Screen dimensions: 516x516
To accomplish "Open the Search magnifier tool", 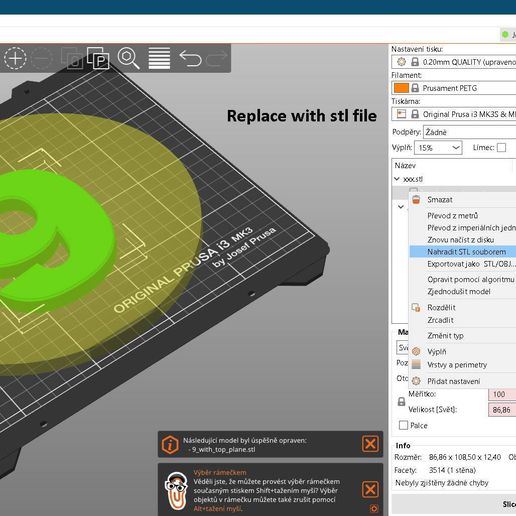I will (128, 58).
